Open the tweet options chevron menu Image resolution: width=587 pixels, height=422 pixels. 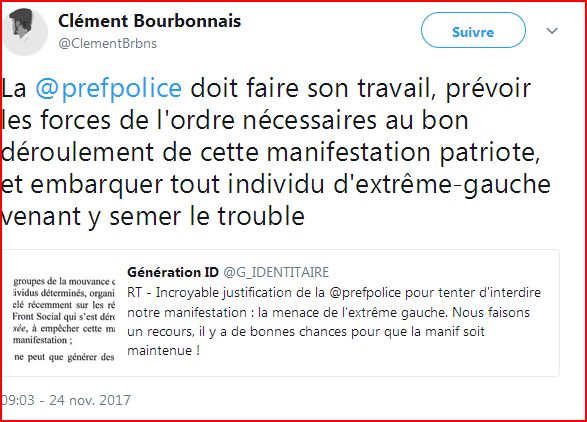coord(552,31)
